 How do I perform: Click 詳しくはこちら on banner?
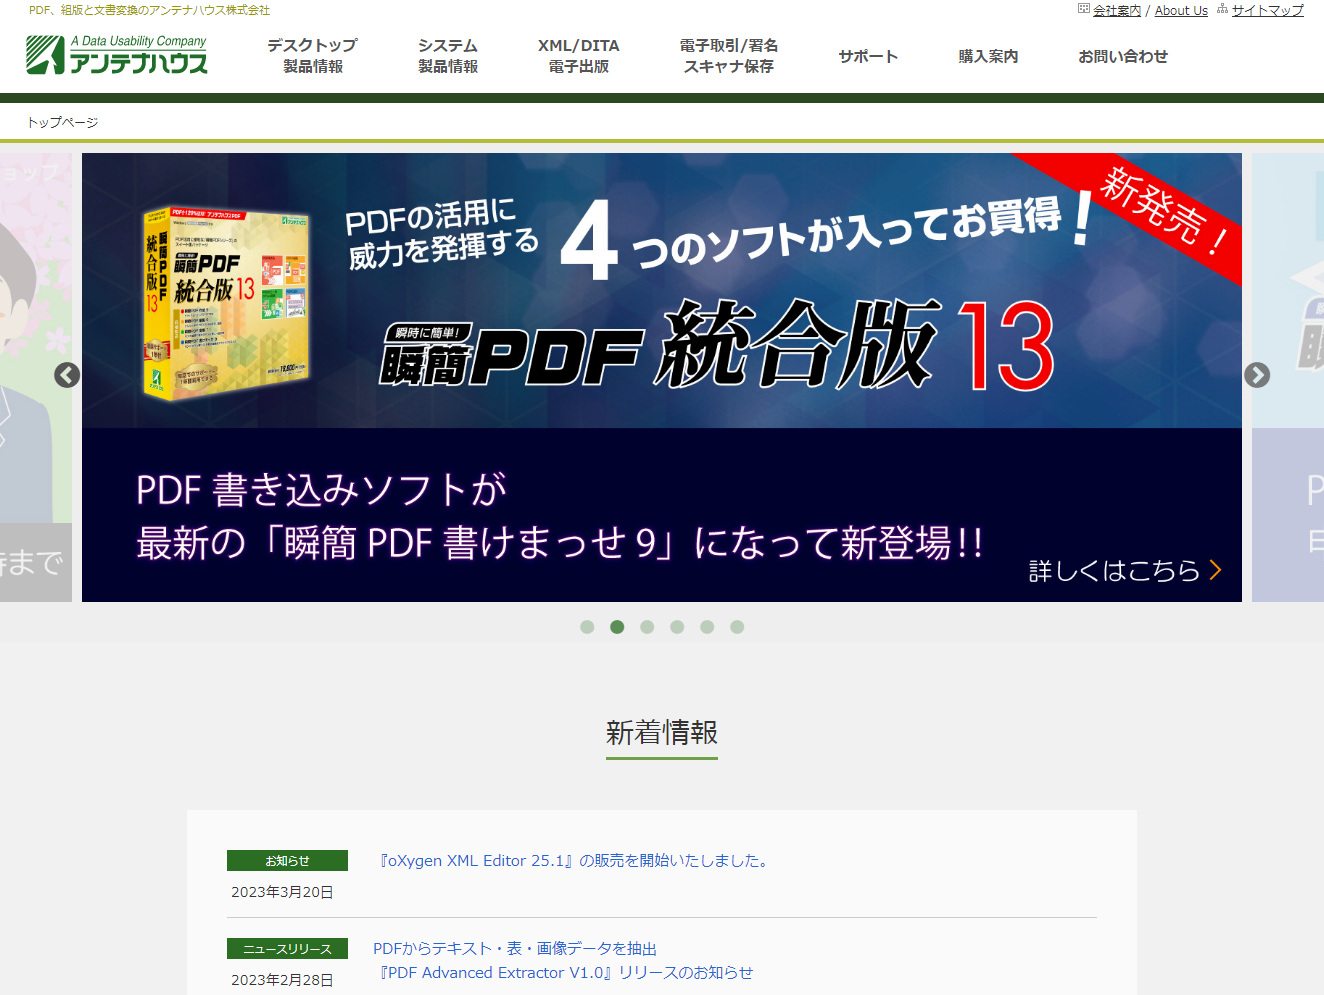click(1125, 570)
